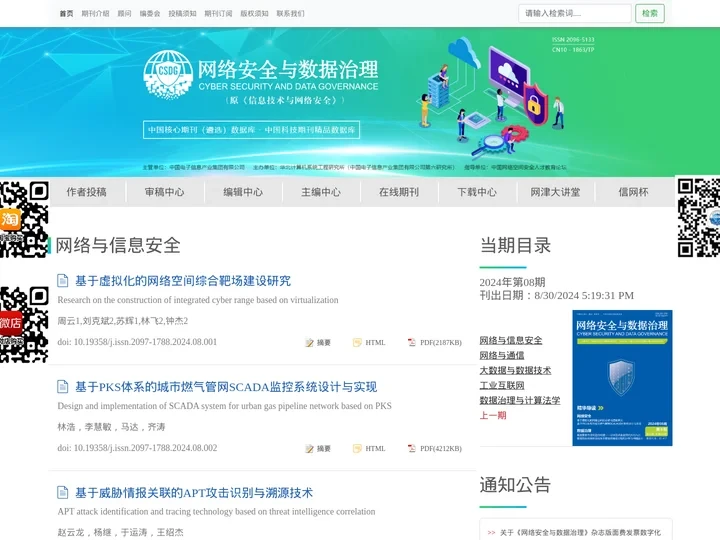Open the 主编中心 tab
720x540 pixels.
click(321, 192)
